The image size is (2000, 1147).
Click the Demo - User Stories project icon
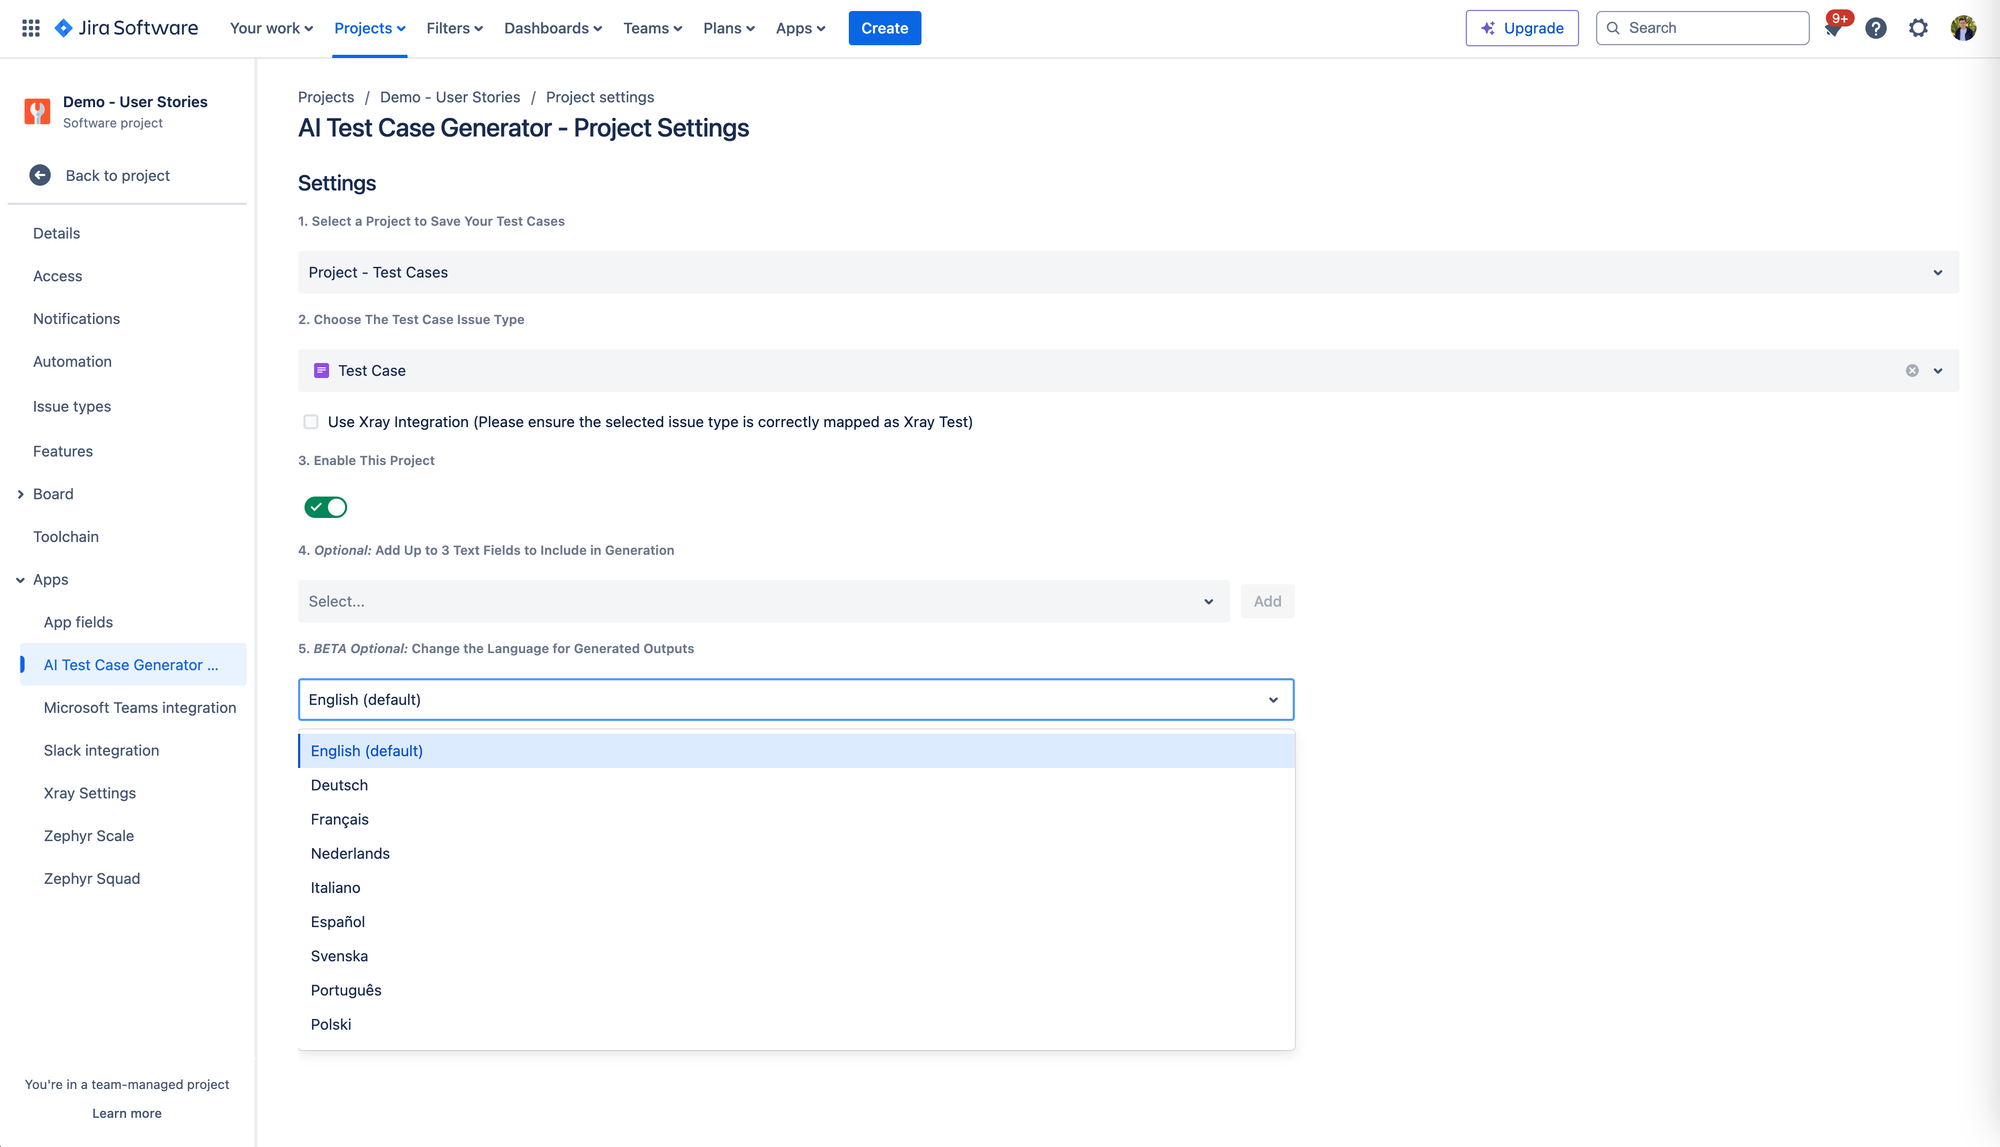(37, 111)
